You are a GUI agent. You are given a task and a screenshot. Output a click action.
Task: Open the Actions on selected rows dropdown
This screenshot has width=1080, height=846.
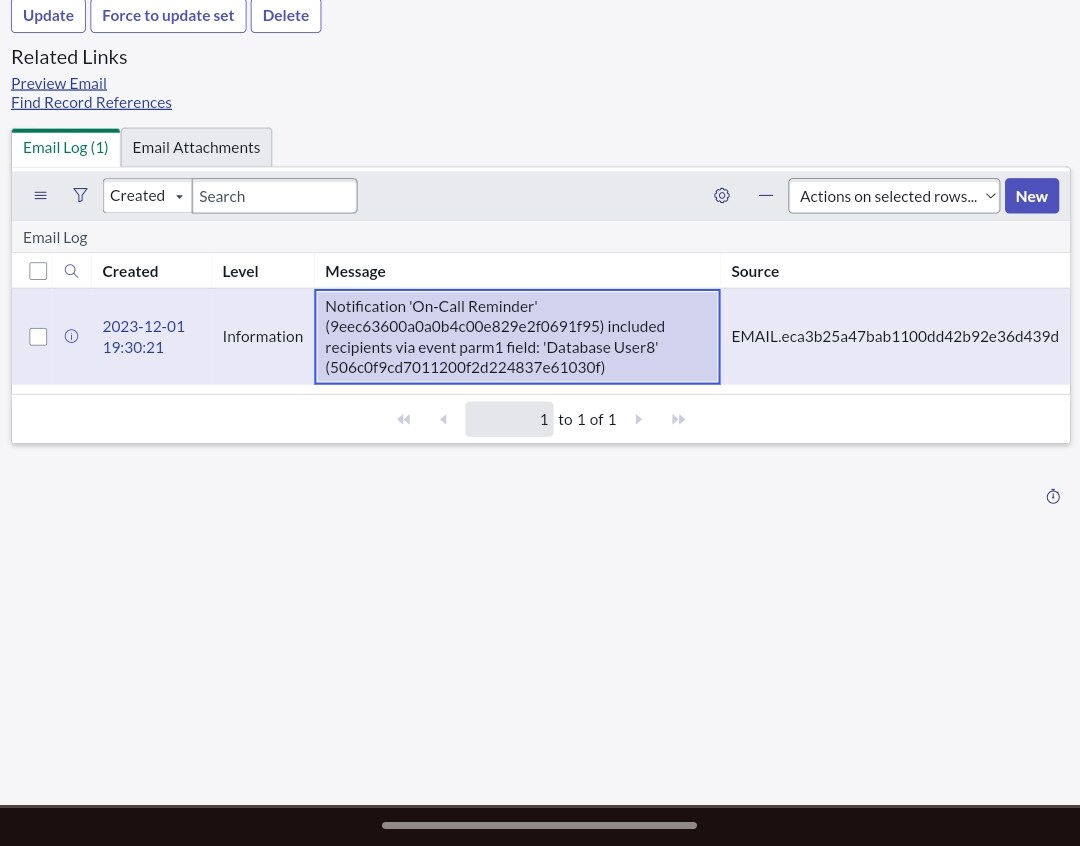coord(893,195)
